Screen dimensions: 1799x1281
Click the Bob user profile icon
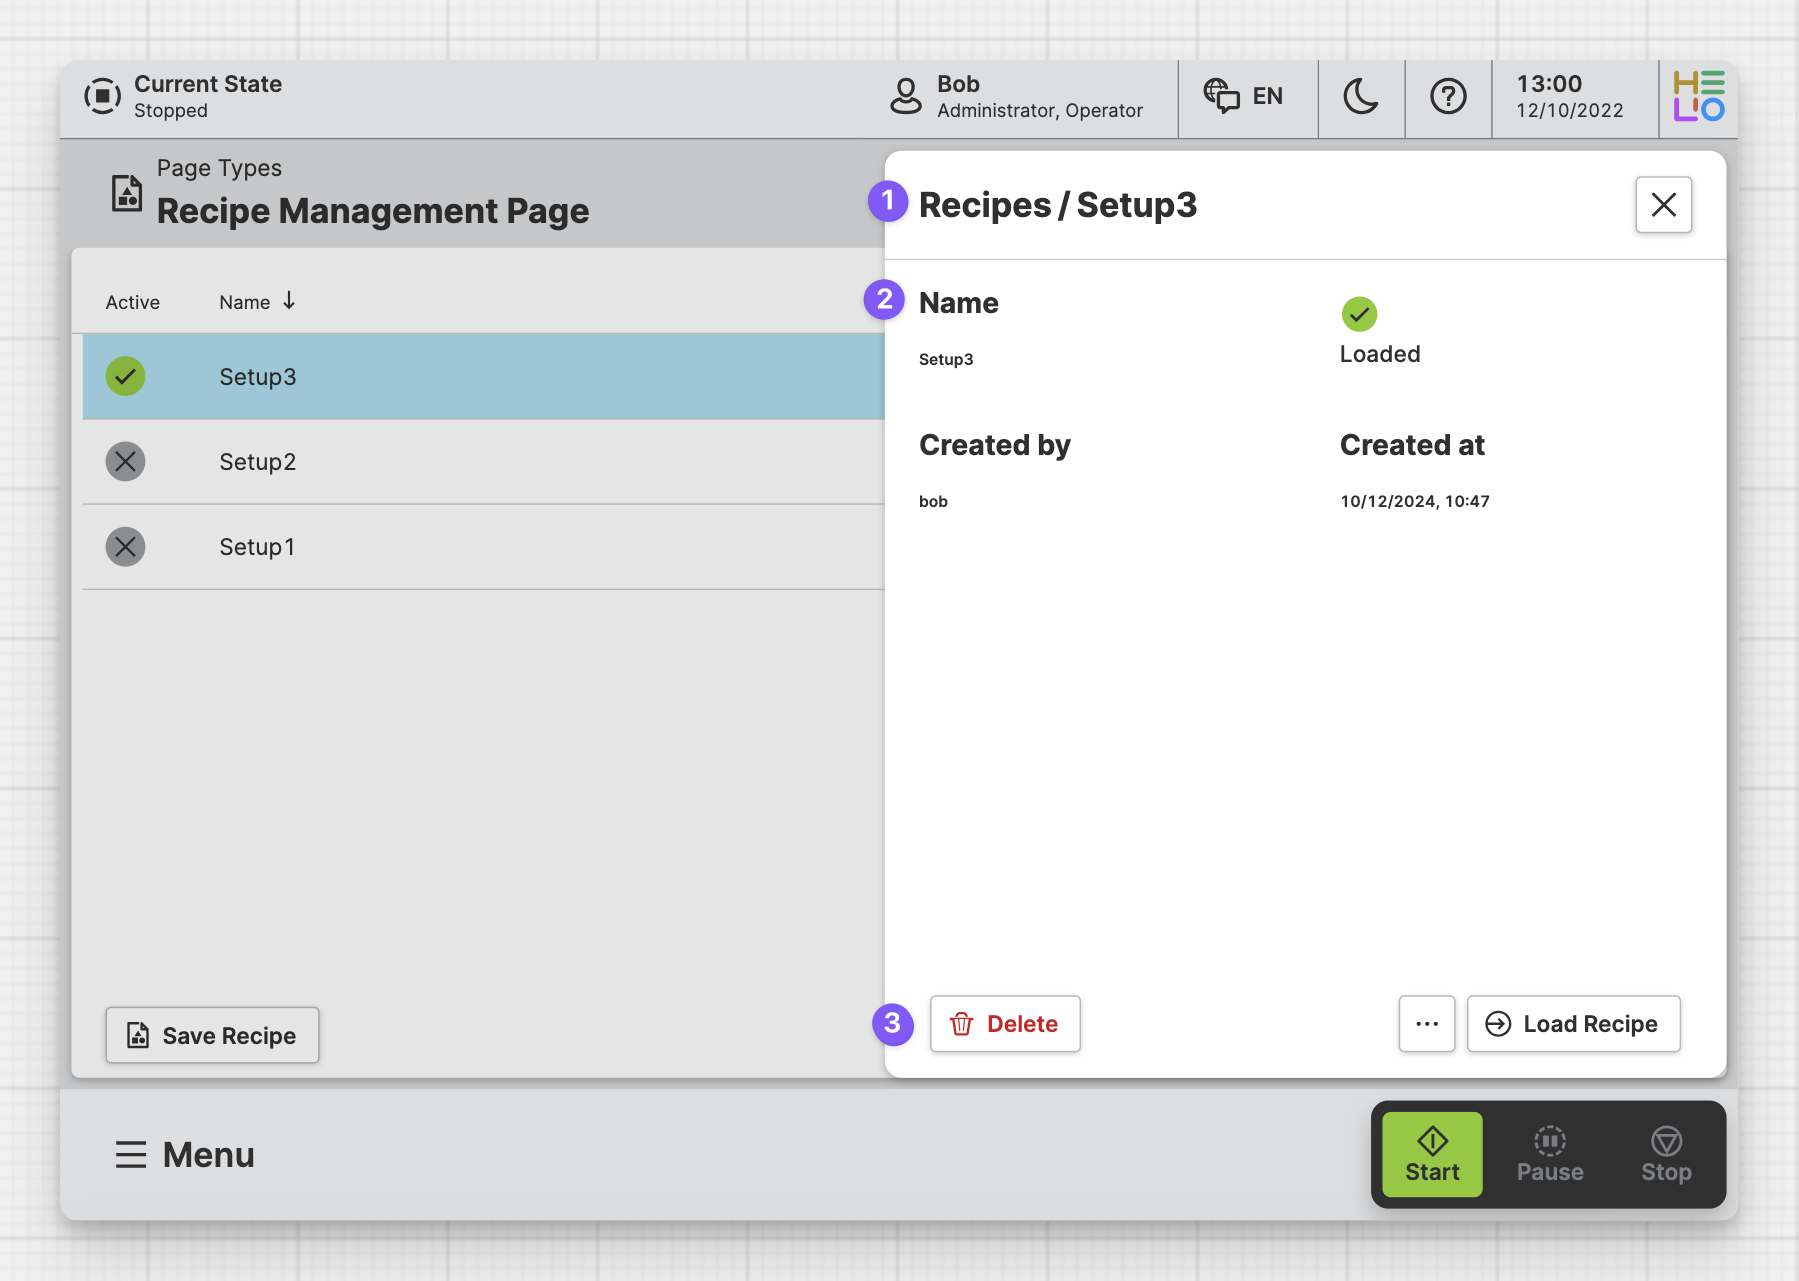click(x=905, y=97)
